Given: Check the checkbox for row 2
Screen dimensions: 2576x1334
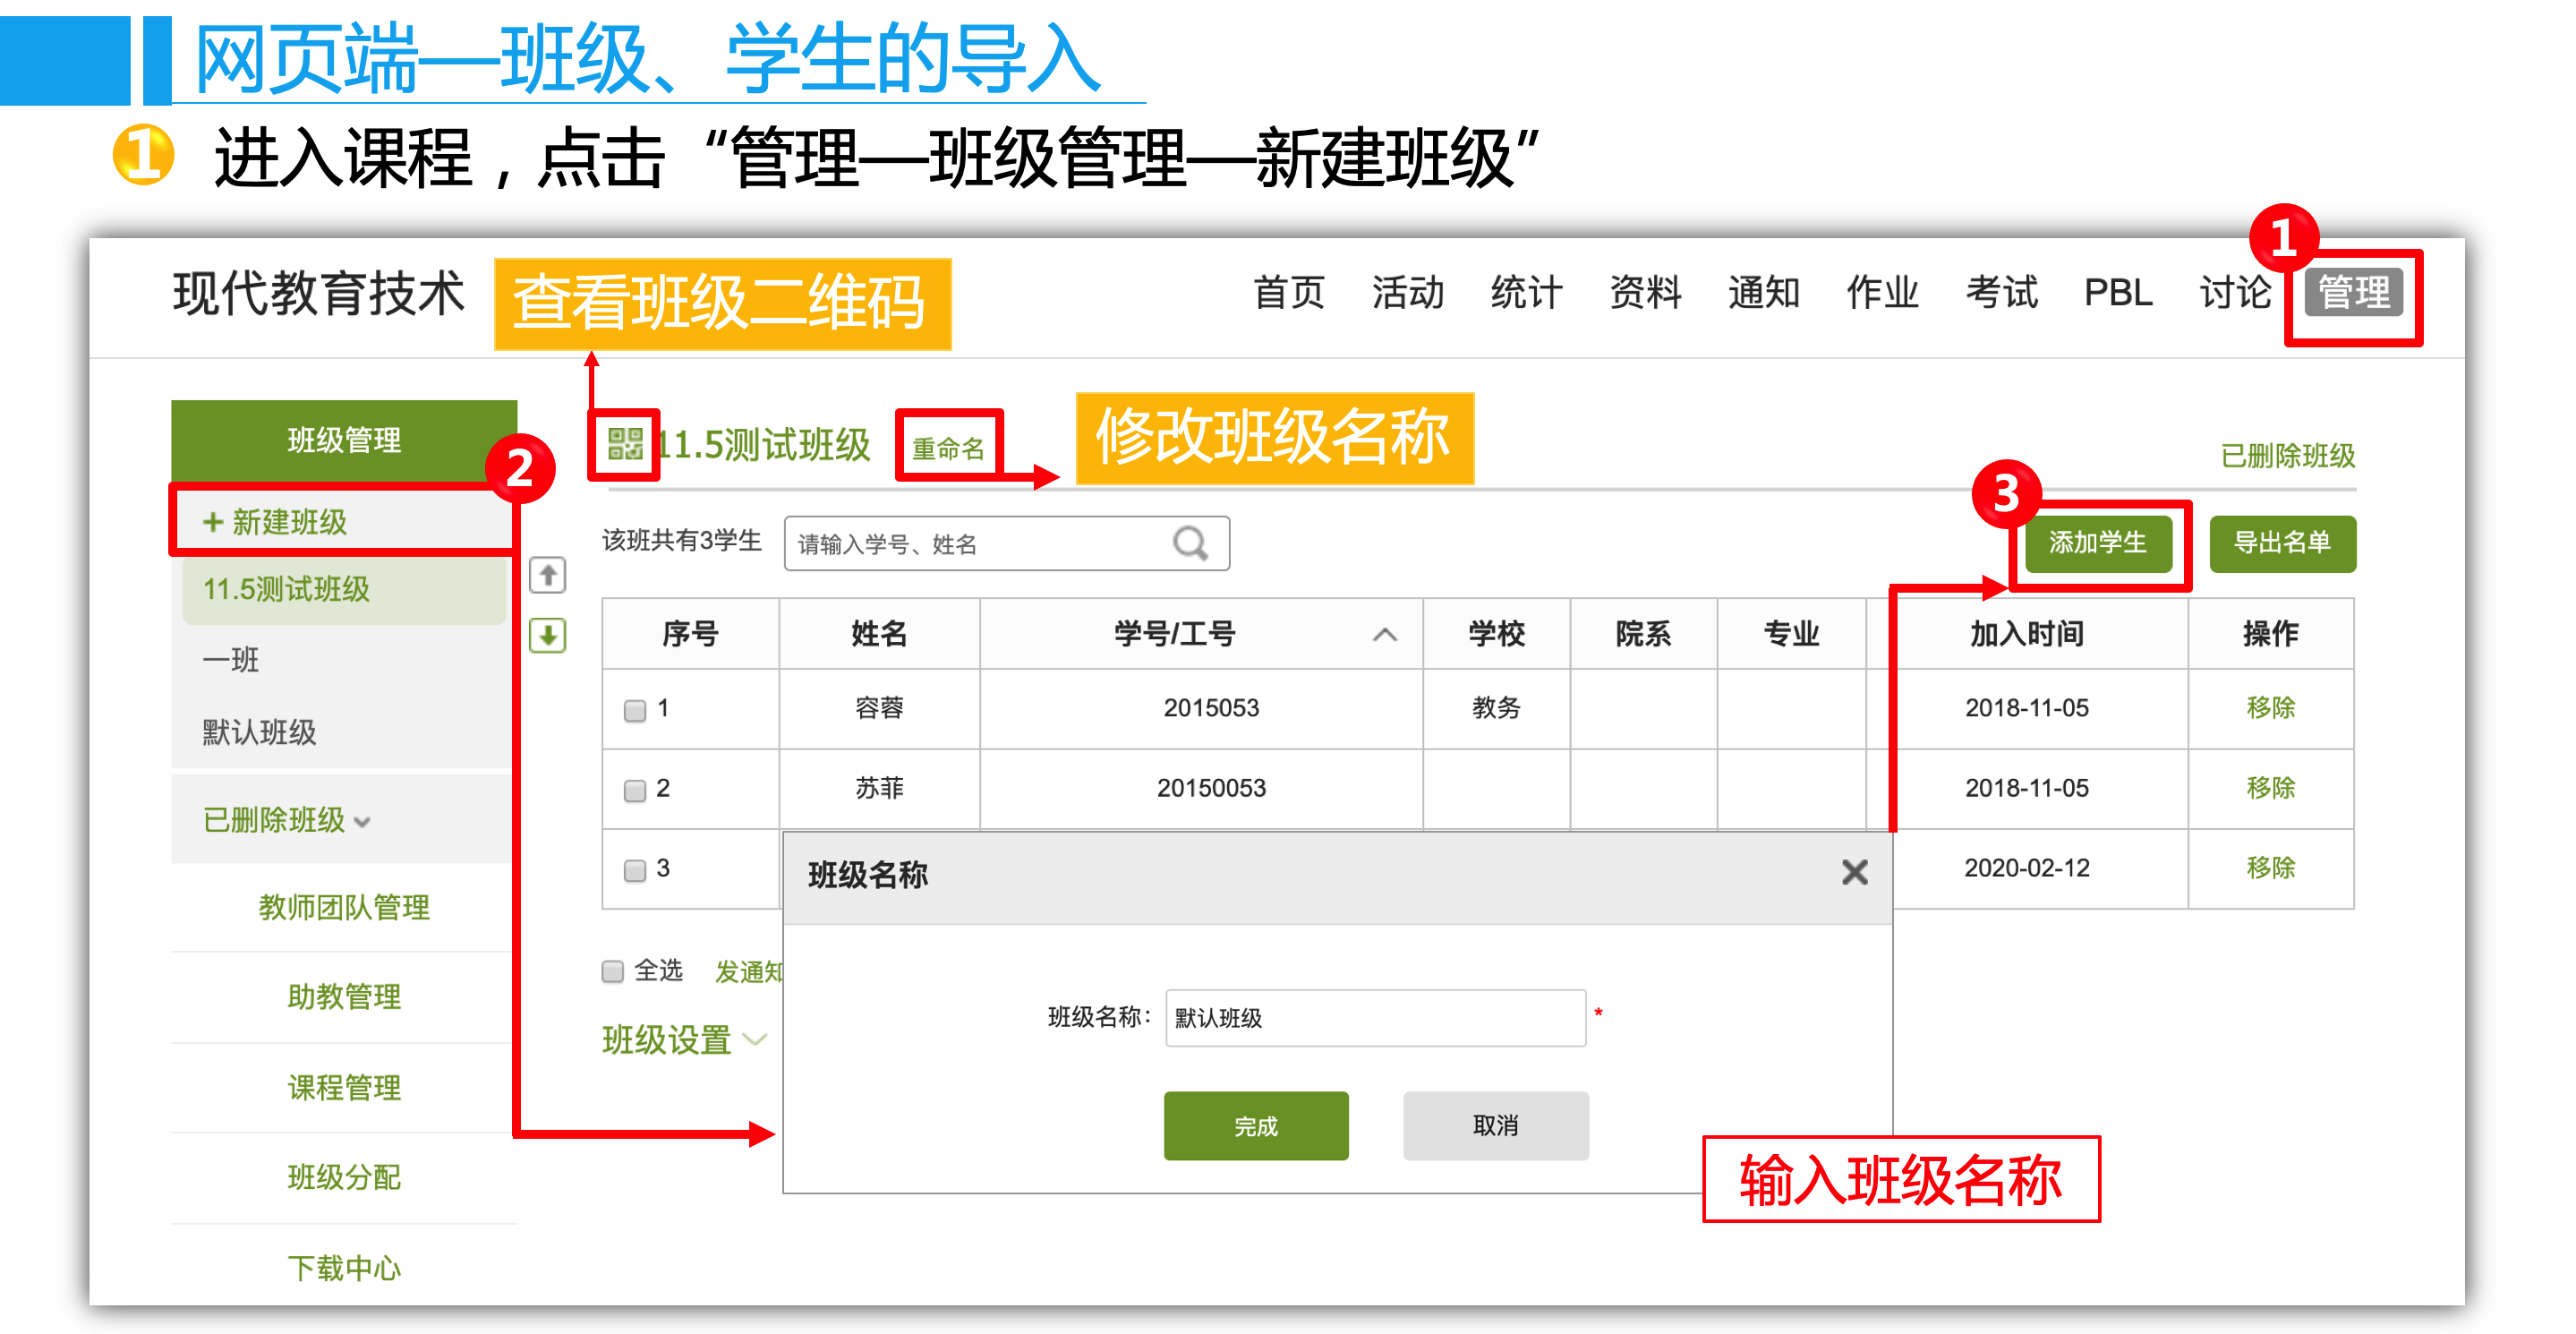Looking at the screenshot, I should click(x=634, y=790).
